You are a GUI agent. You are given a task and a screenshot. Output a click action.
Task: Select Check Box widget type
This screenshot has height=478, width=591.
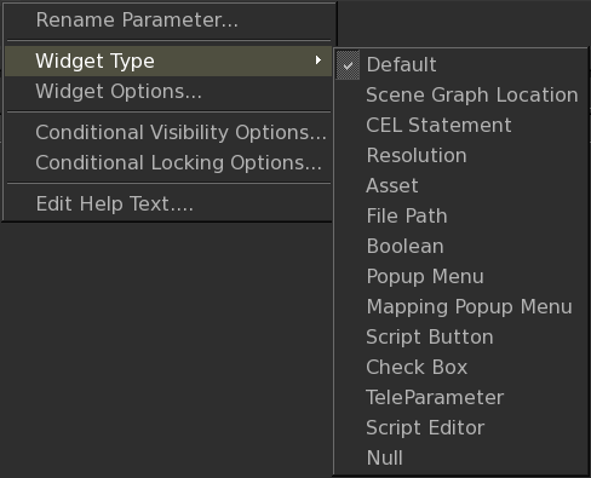coord(461,367)
